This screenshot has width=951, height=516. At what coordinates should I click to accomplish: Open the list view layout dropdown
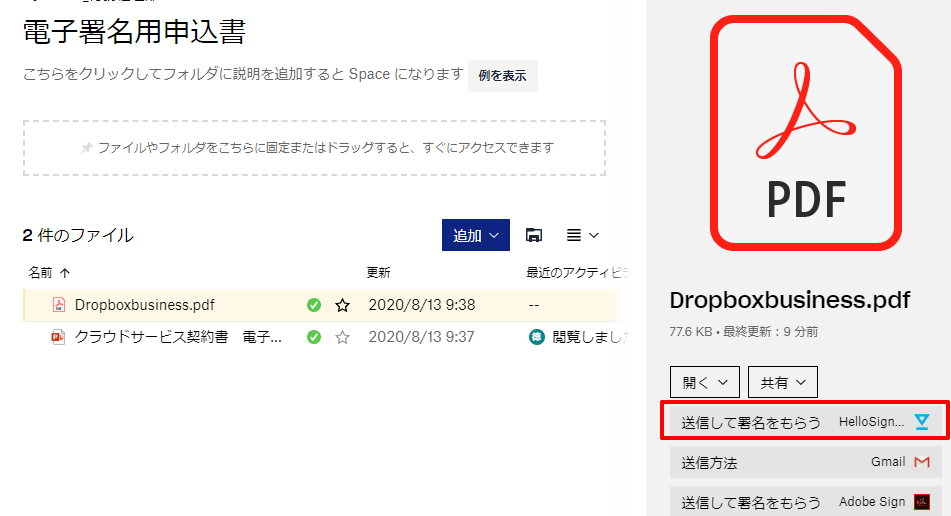pyautogui.click(x=582, y=235)
